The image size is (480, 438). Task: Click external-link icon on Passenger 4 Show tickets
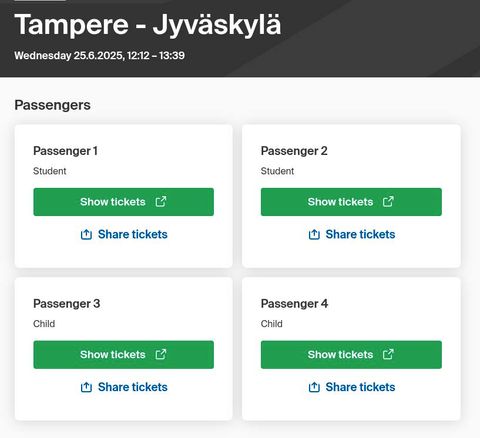(388, 354)
